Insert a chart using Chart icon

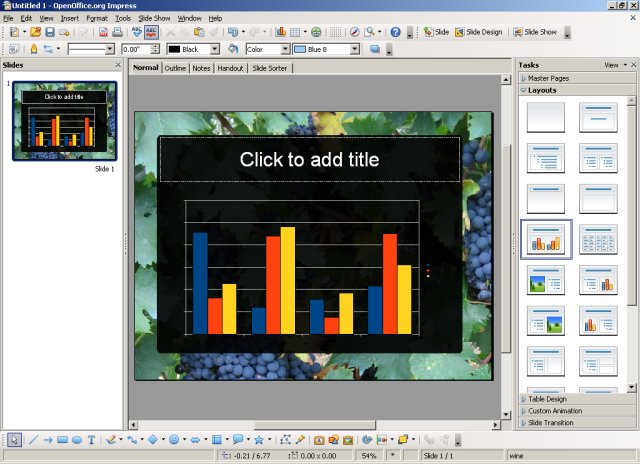280,32
